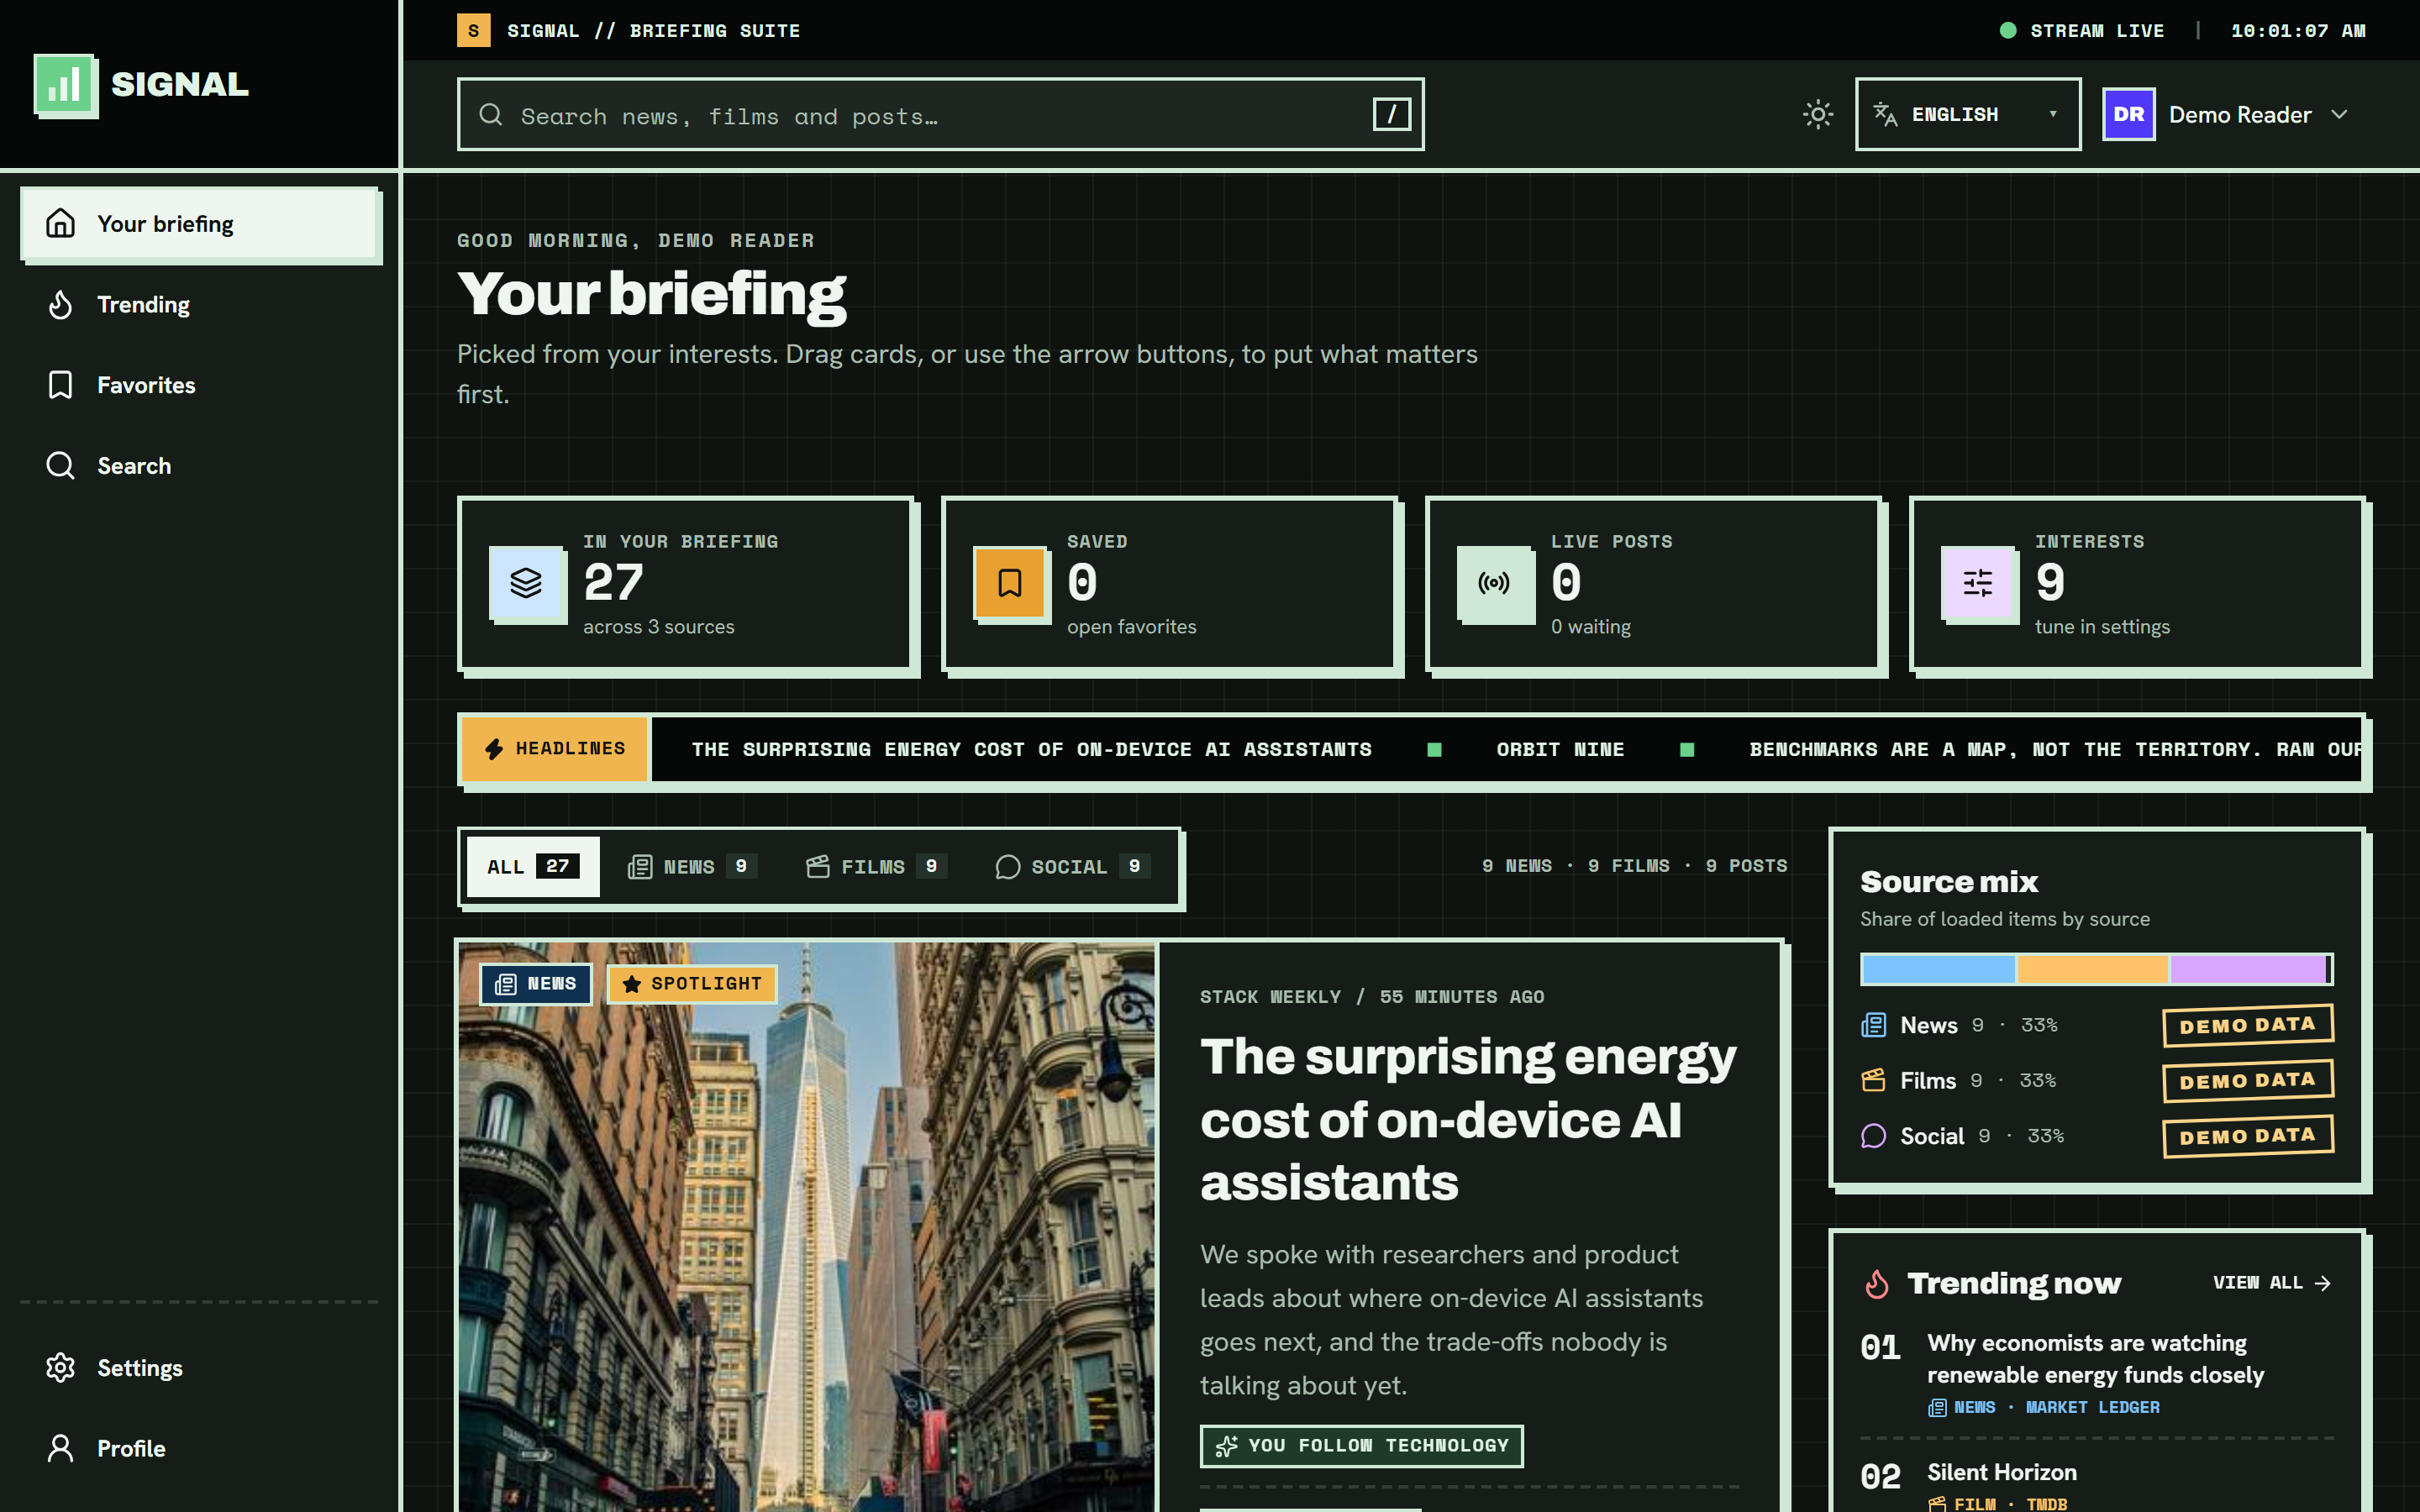Click the across 3 sources text
The image size is (2420, 1512).
coord(658,627)
